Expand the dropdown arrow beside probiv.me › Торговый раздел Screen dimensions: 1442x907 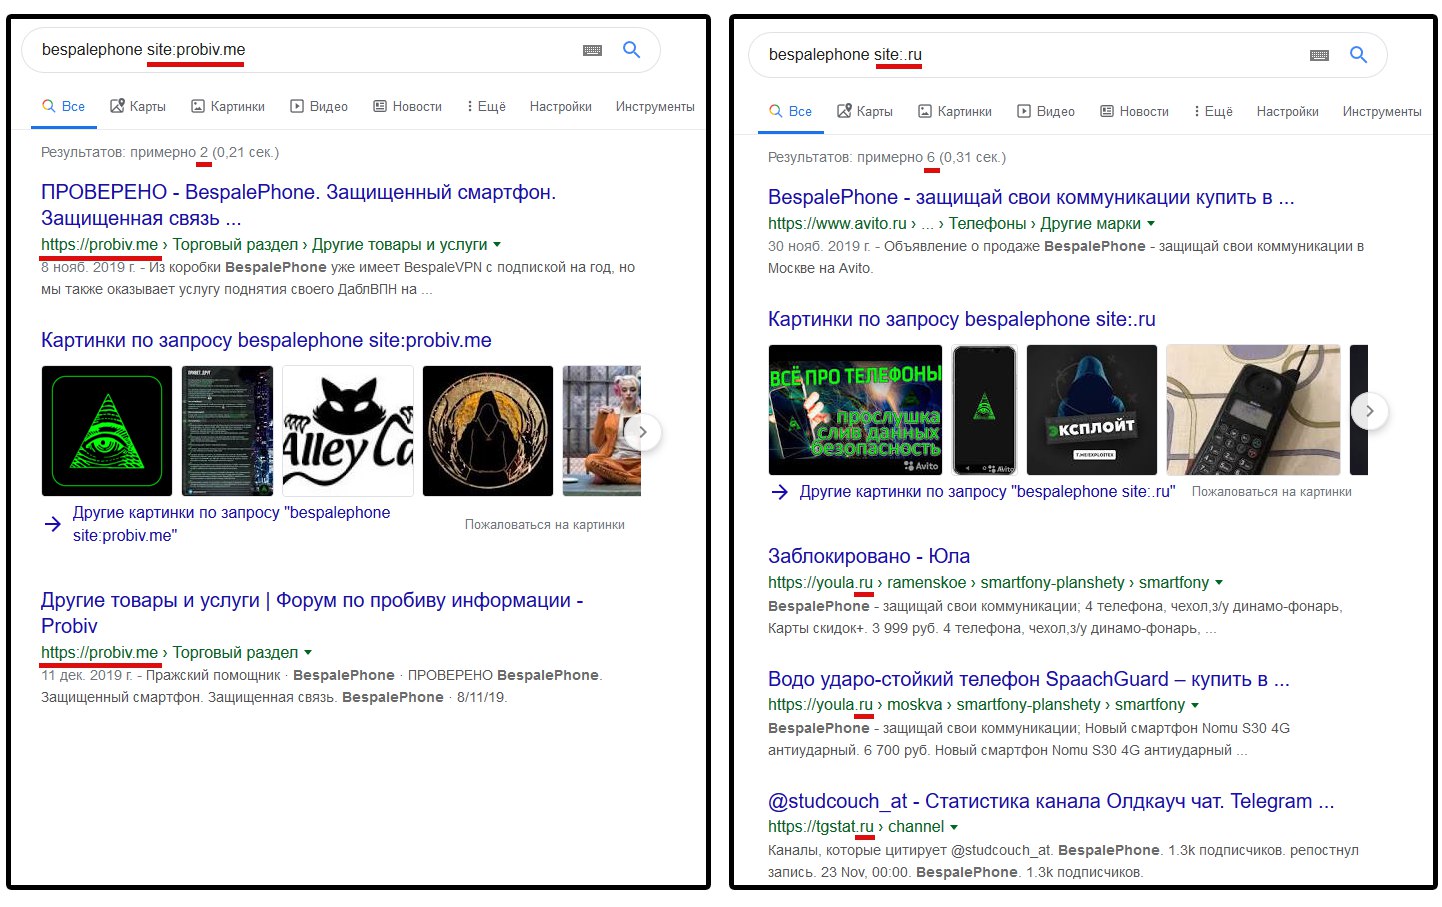pos(308,653)
